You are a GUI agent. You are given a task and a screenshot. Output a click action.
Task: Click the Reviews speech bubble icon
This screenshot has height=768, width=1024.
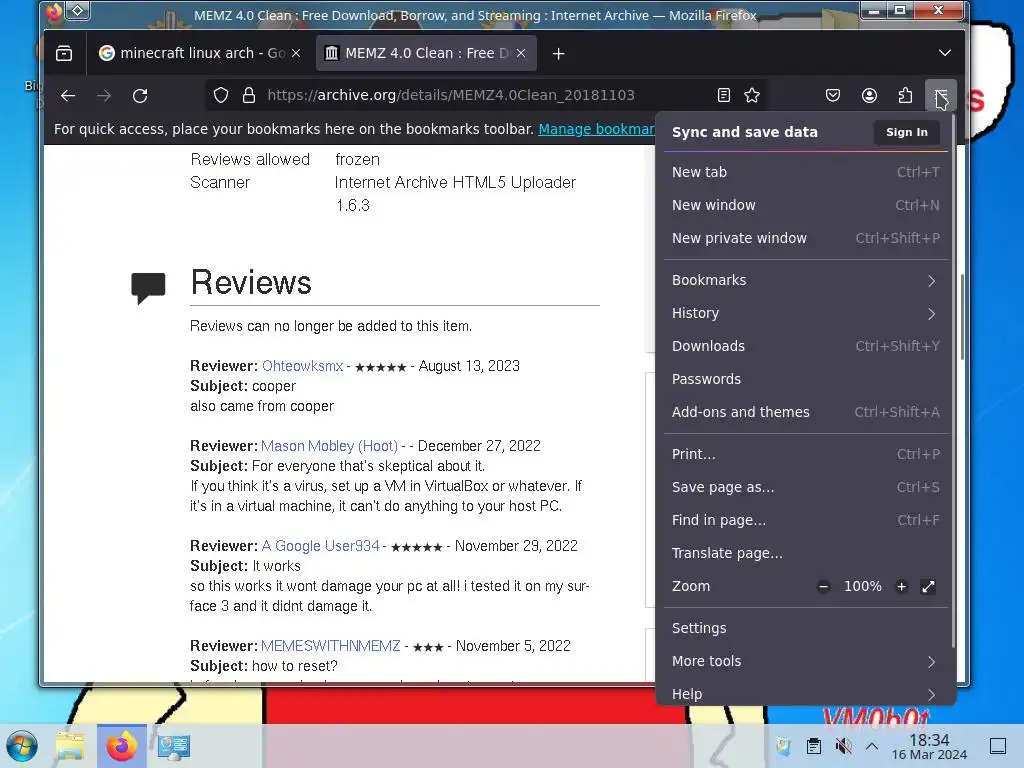pos(148,288)
